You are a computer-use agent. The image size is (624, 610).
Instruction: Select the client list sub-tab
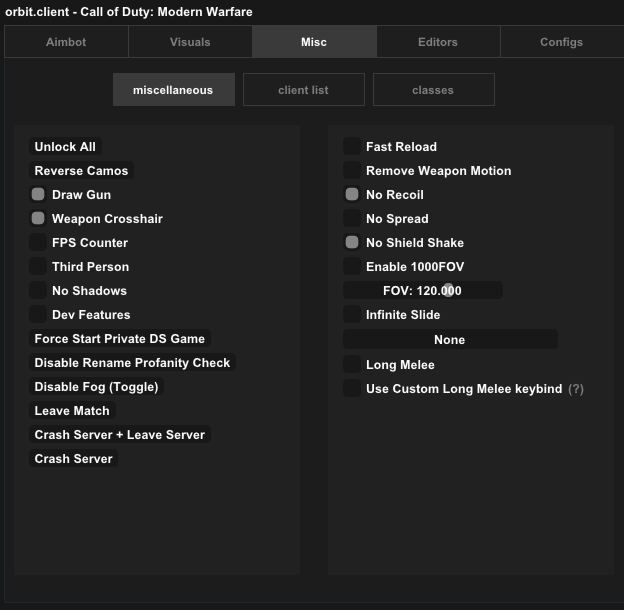pyautogui.click(x=303, y=90)
